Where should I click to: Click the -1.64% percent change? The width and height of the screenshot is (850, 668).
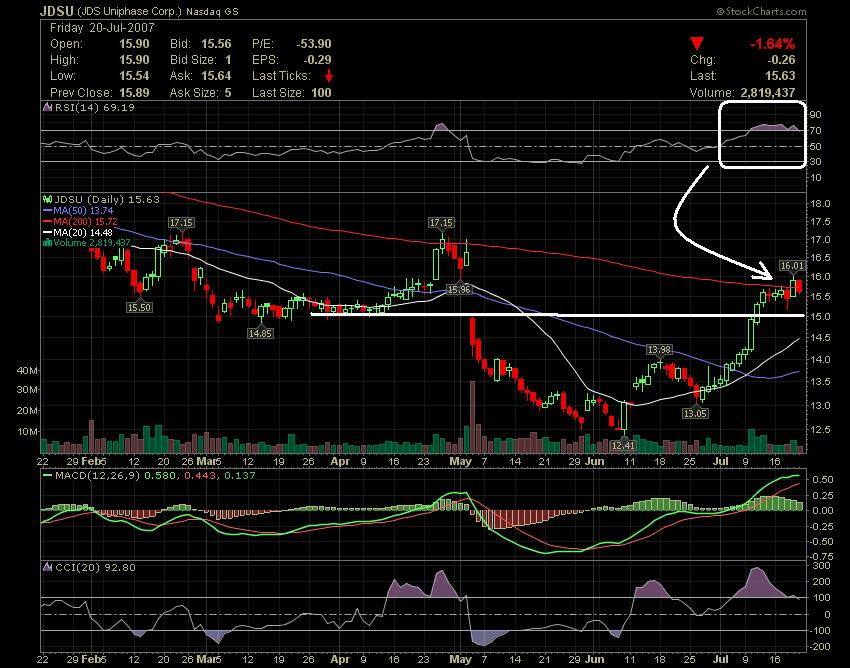772,44
